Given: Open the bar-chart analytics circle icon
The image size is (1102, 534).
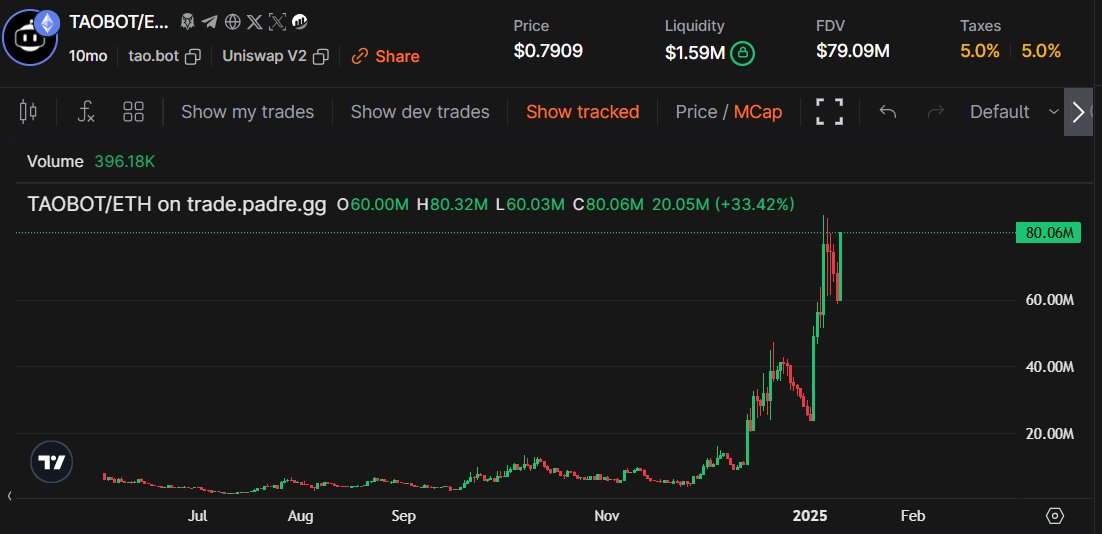Looking at the screenshot, I should 299,22.
